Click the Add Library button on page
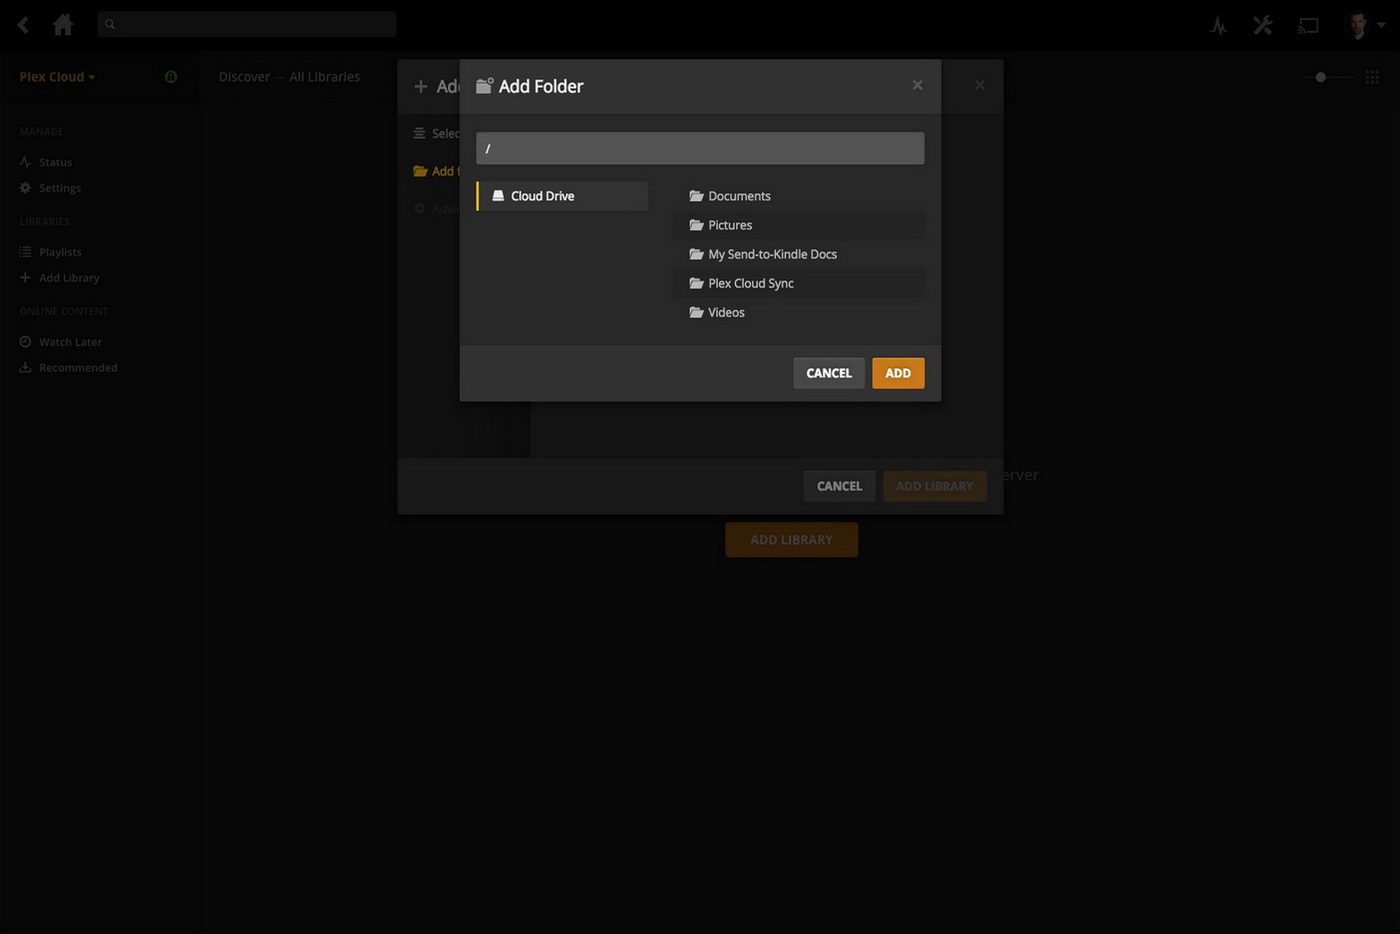Image resolution: width=1400 pixels, height=934 pixels. pos(791,540)
